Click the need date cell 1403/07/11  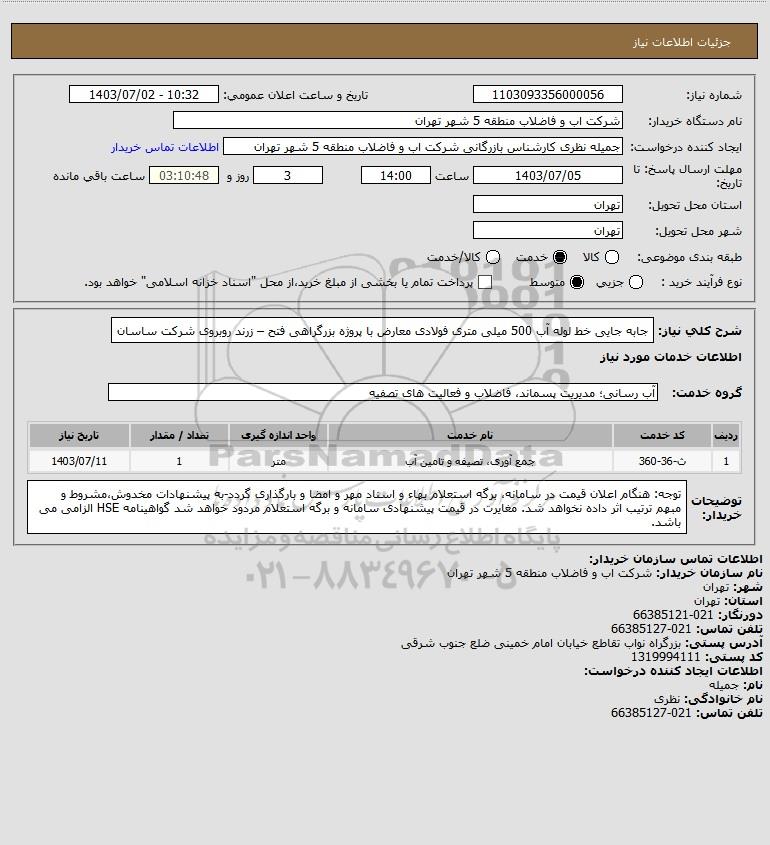(x=79, y=461)
